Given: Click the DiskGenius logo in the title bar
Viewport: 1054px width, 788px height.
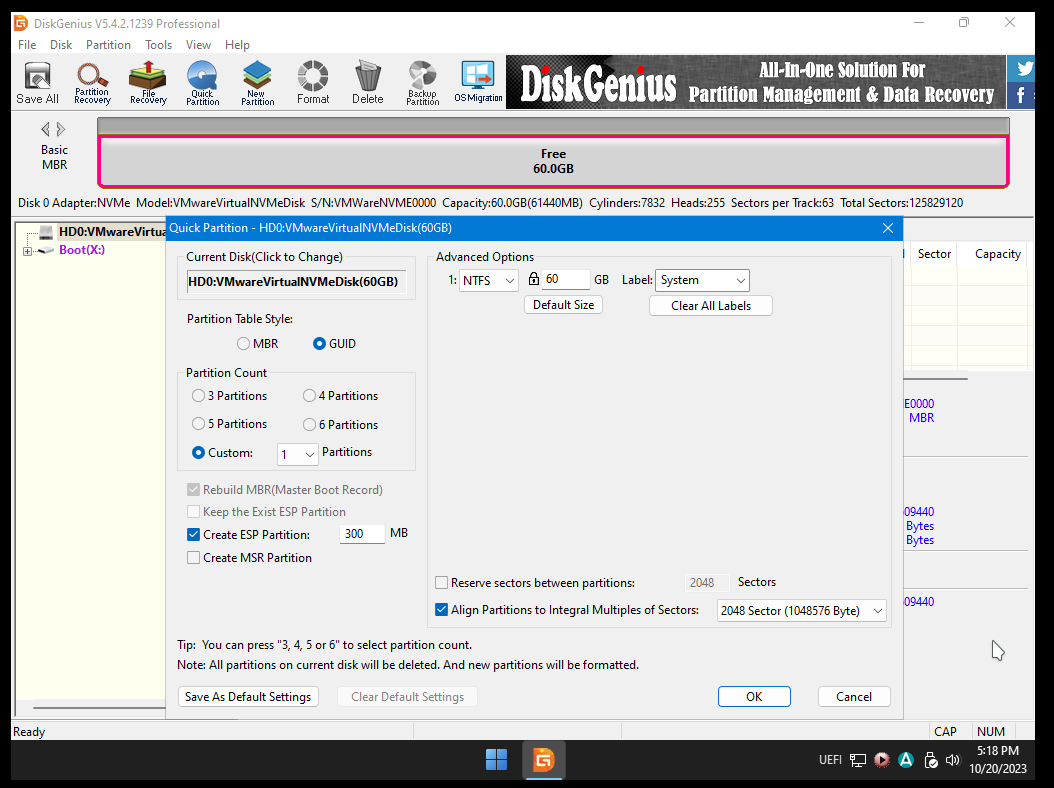Looking at the screenshot, I should pyautogui.click(x=21, y=24).
